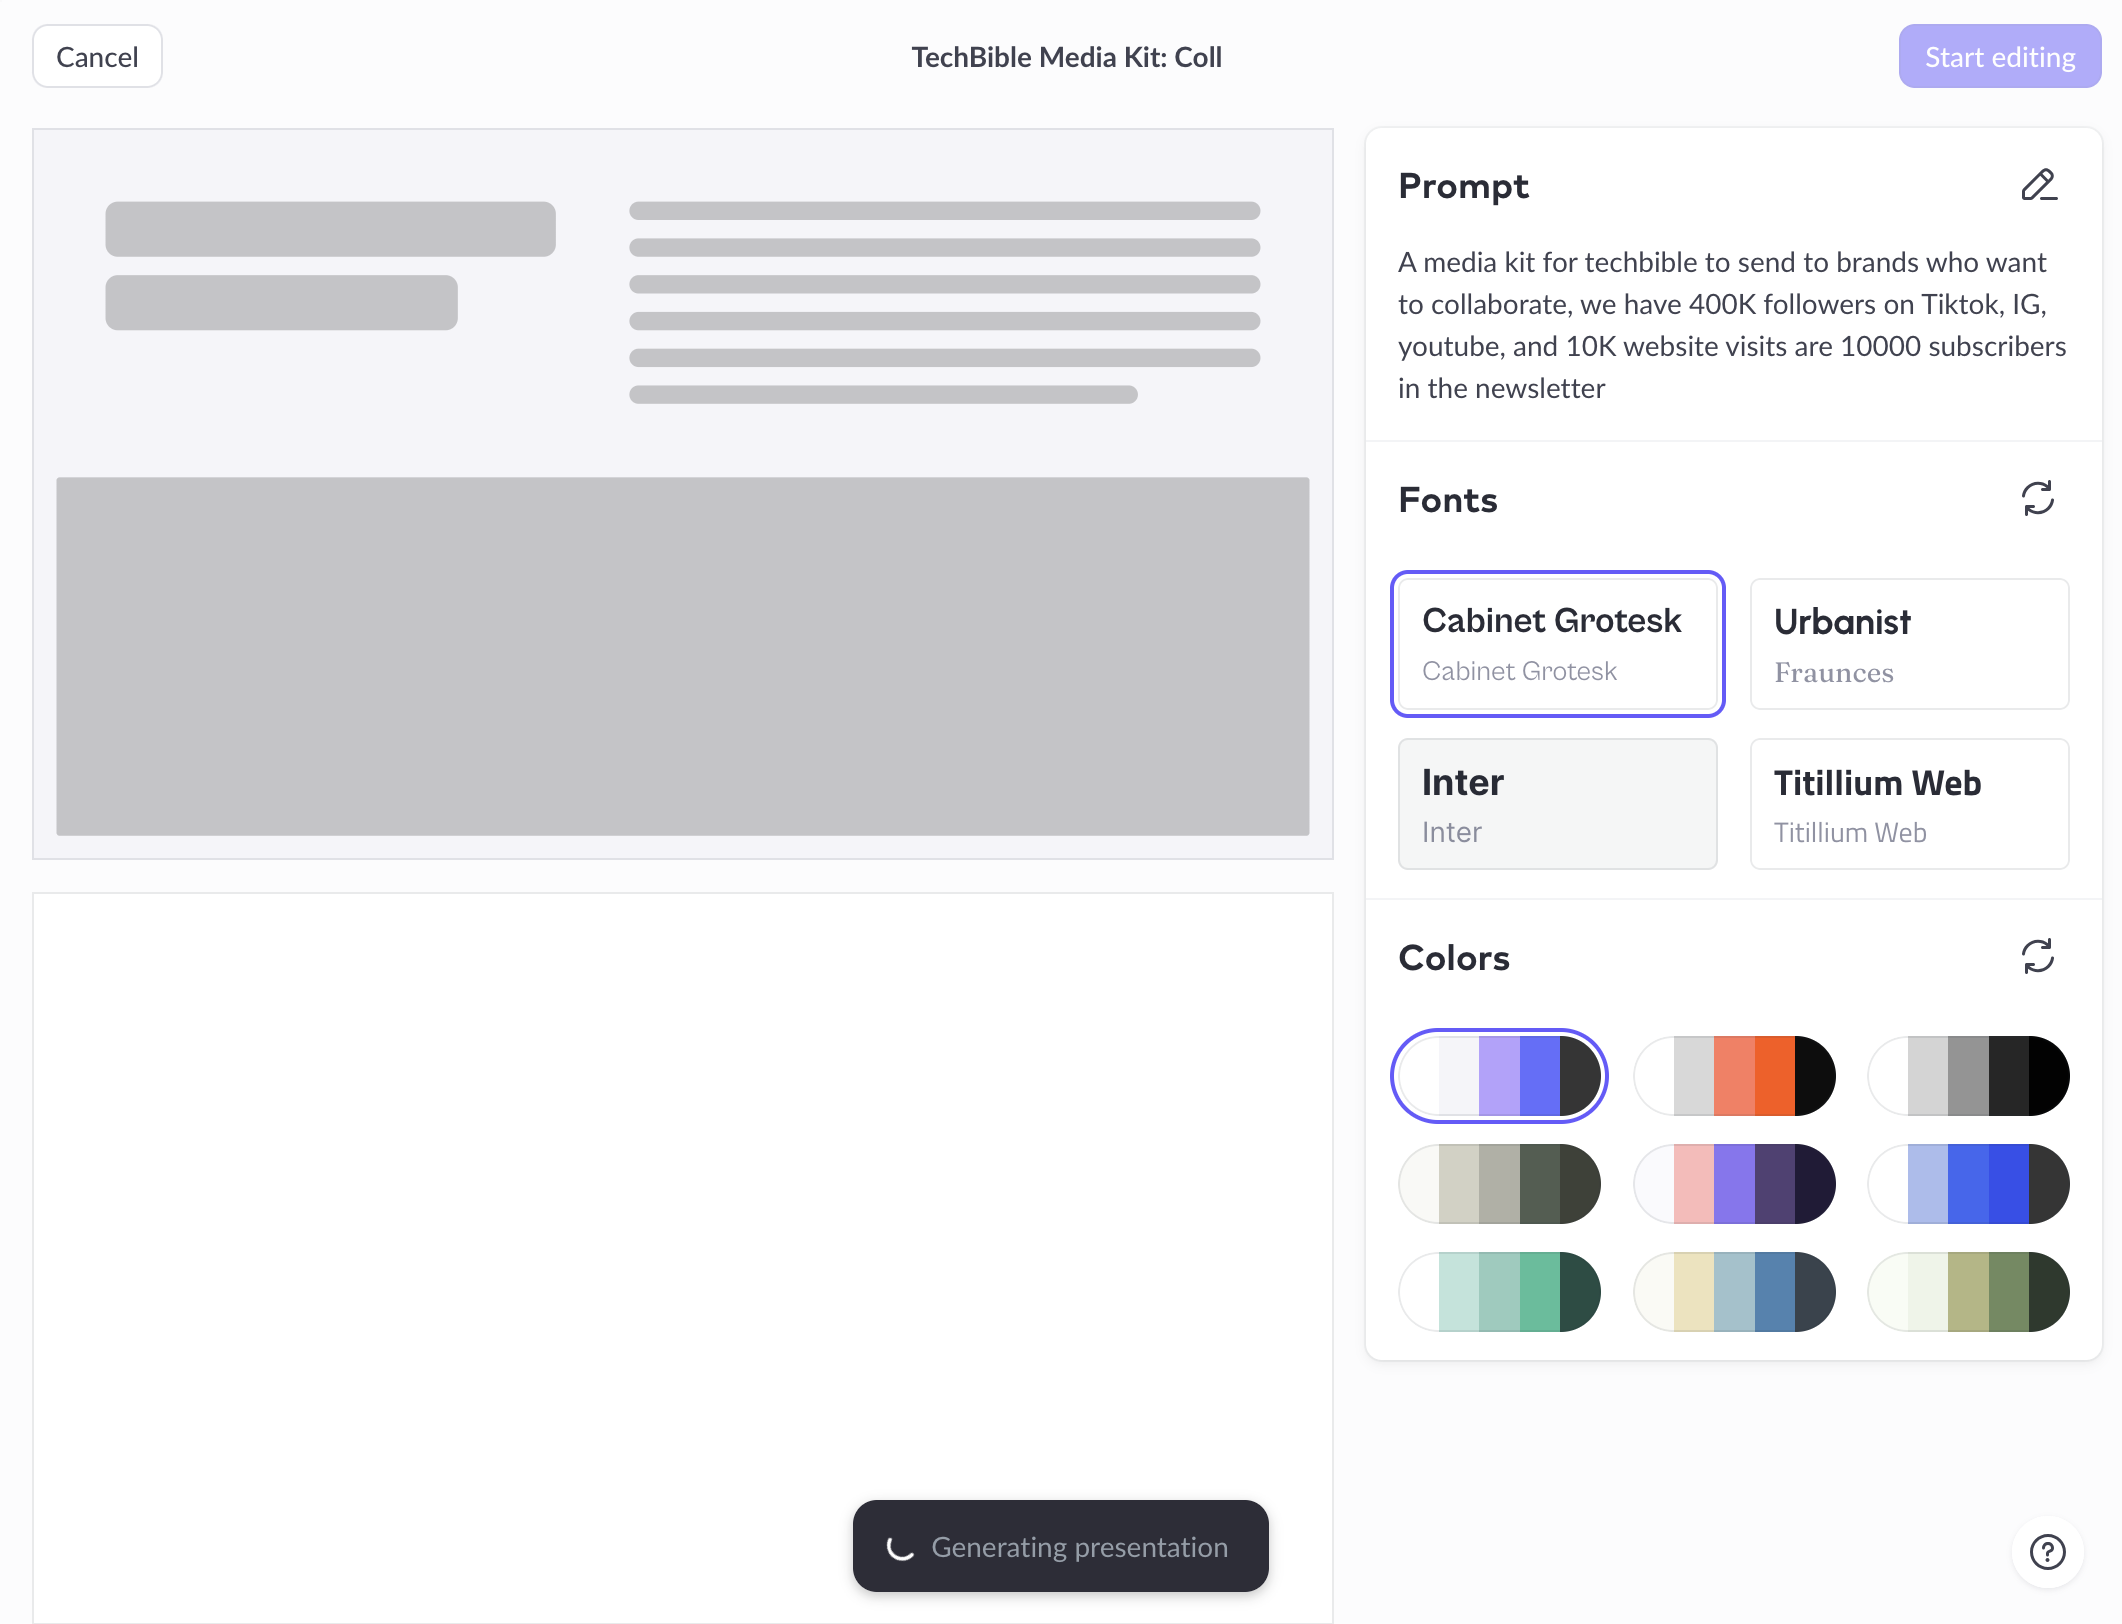Click the prompt description text
Image resolution: width=2122 pixels, height=1624 pixels.
(x=1732, y=325)
